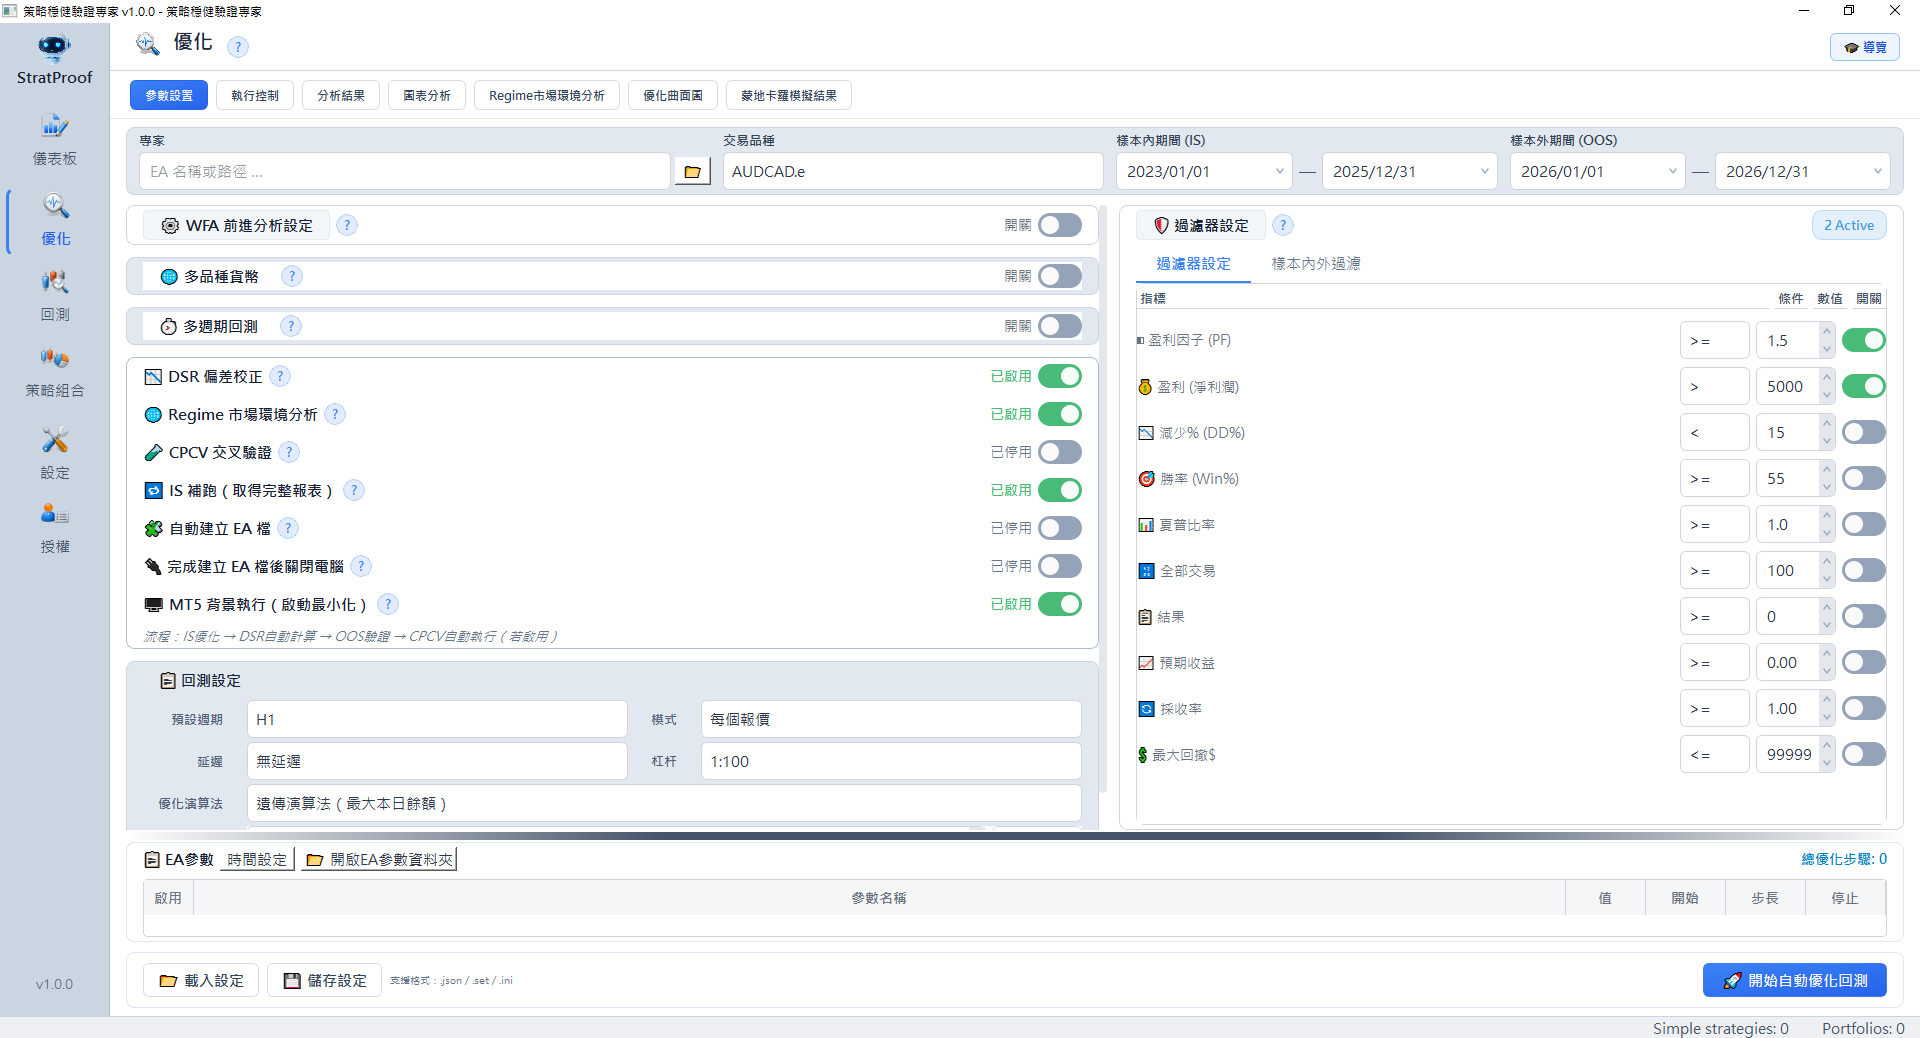Click the 儲存設定 button
1920x1038 pixels.
(325, 980)
